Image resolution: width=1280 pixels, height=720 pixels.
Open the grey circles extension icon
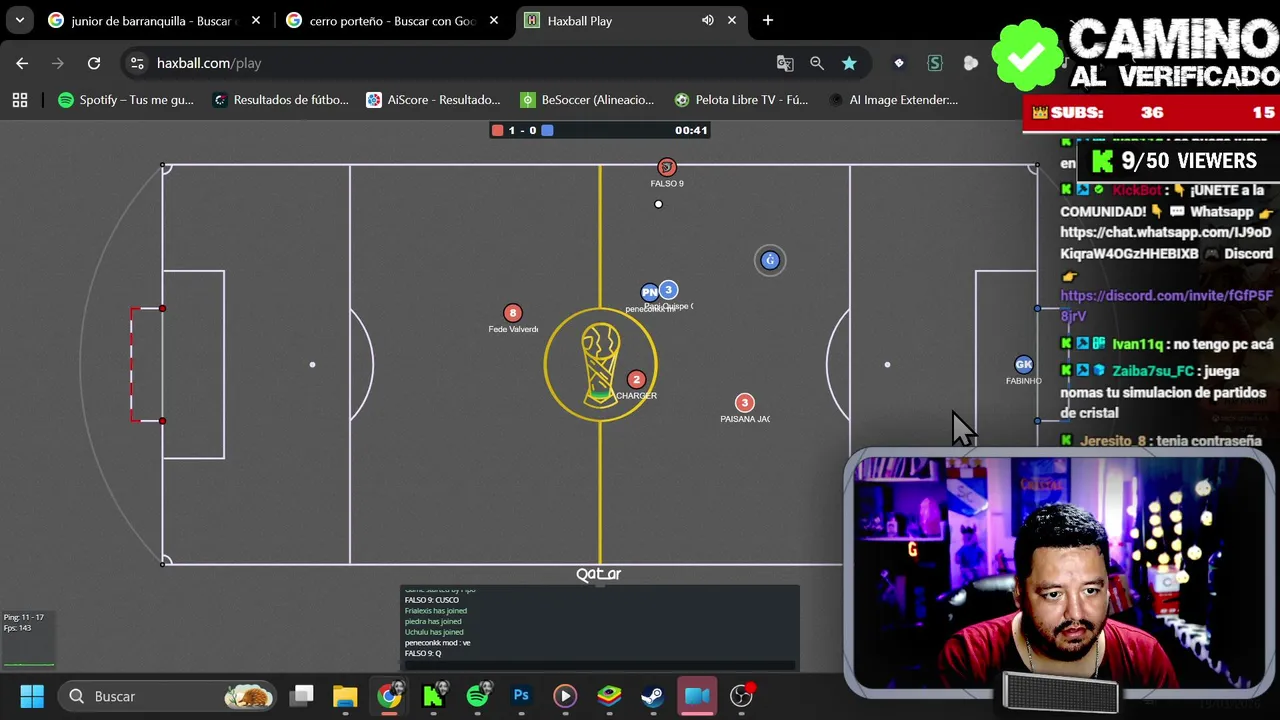click(970, 63)
